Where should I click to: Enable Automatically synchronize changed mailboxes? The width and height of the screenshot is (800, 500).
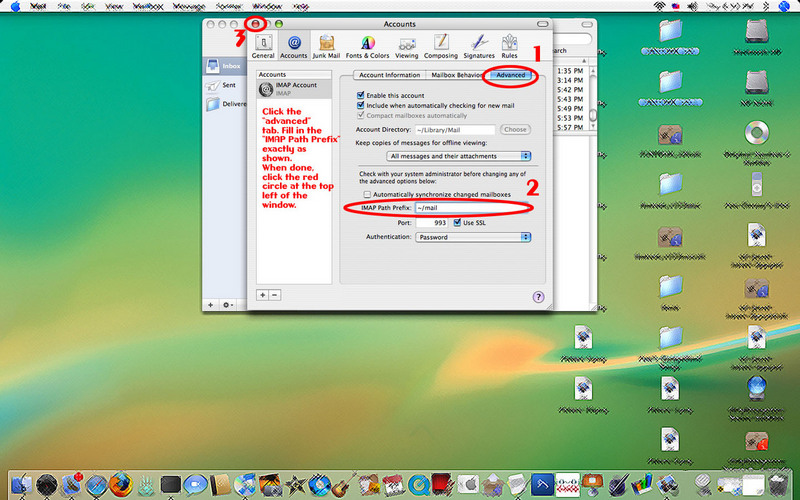point(367,194)
